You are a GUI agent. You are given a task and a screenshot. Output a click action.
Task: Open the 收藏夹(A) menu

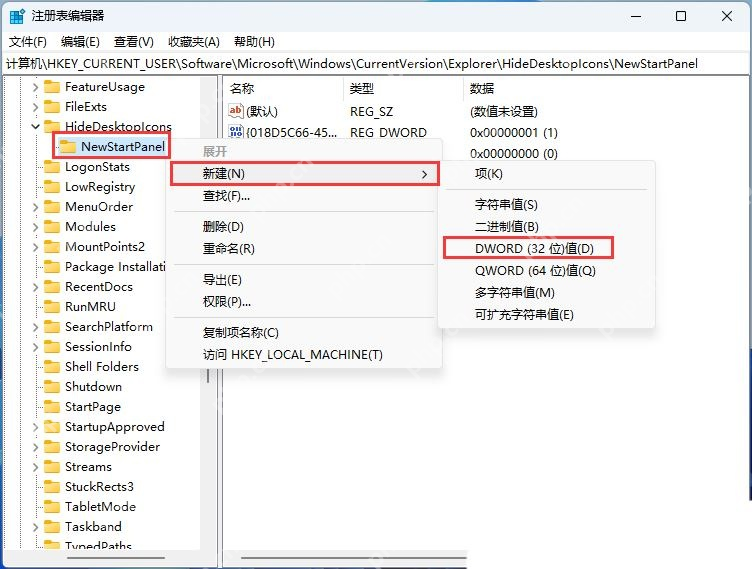pyautogui.click(x=194, y=42)
